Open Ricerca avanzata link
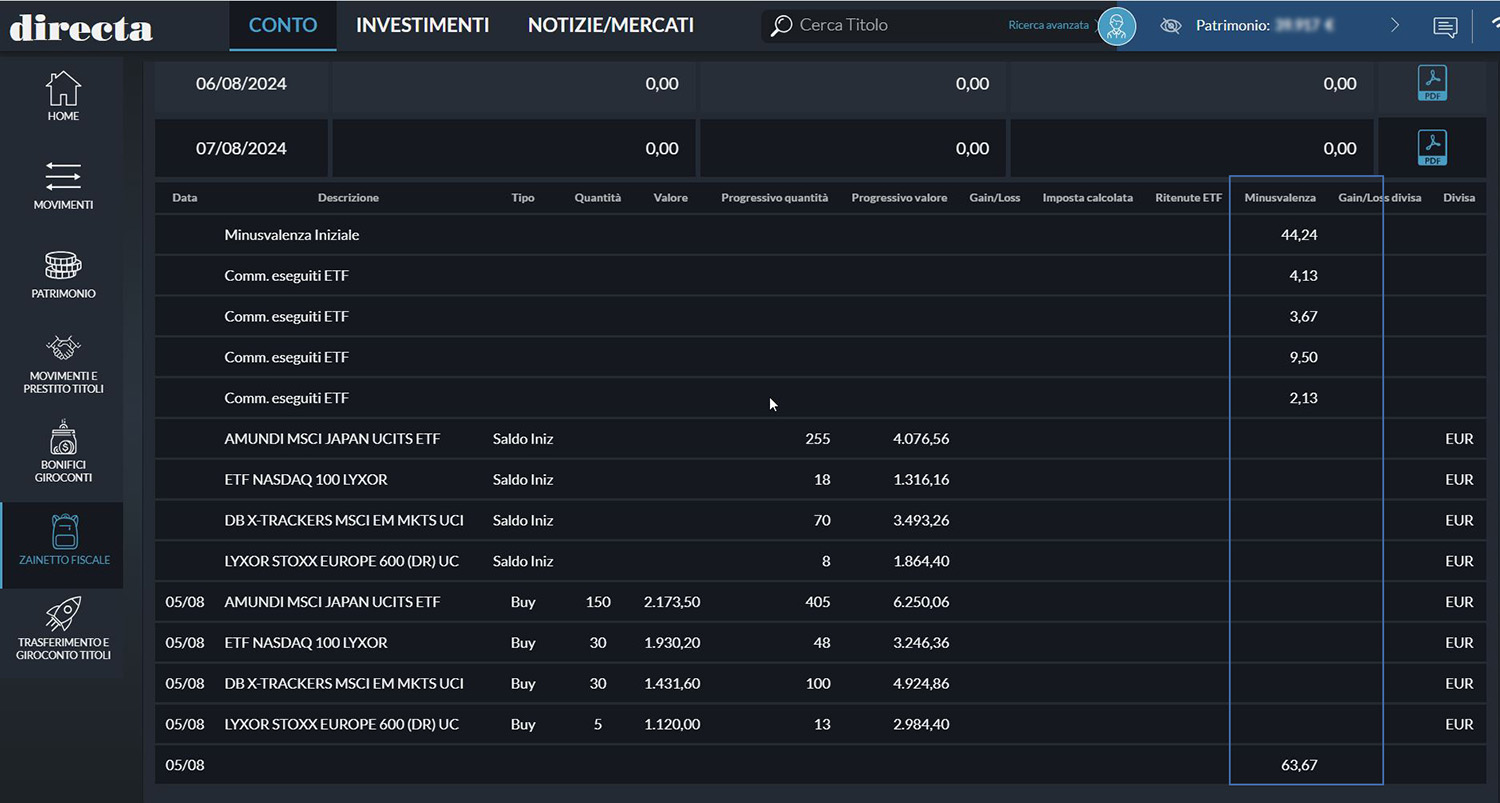 click(x=1048, y=25)
